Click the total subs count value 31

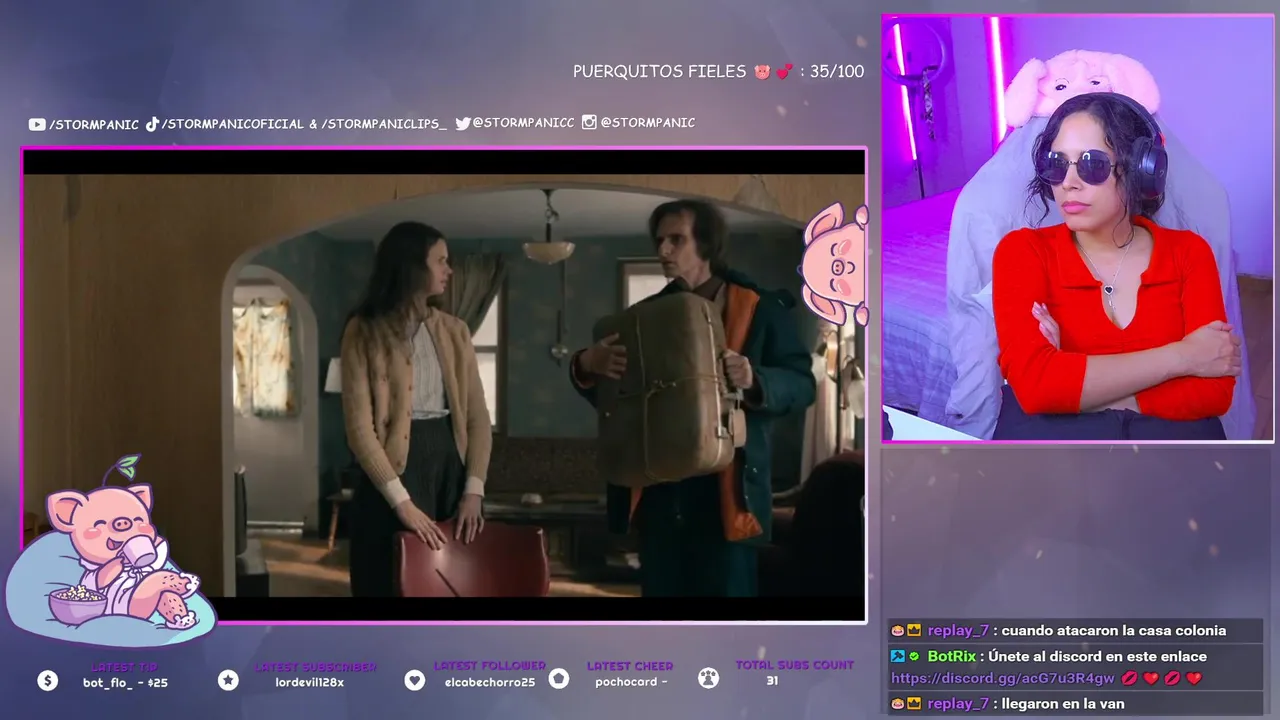coord(772,681)
